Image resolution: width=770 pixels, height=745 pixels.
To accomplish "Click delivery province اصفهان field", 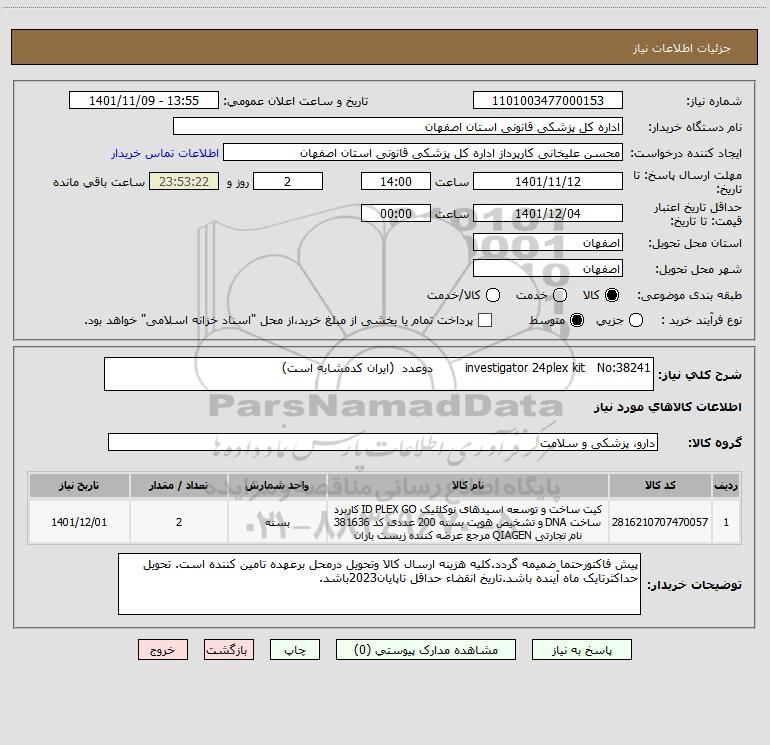I will click(x=548, y=243).
